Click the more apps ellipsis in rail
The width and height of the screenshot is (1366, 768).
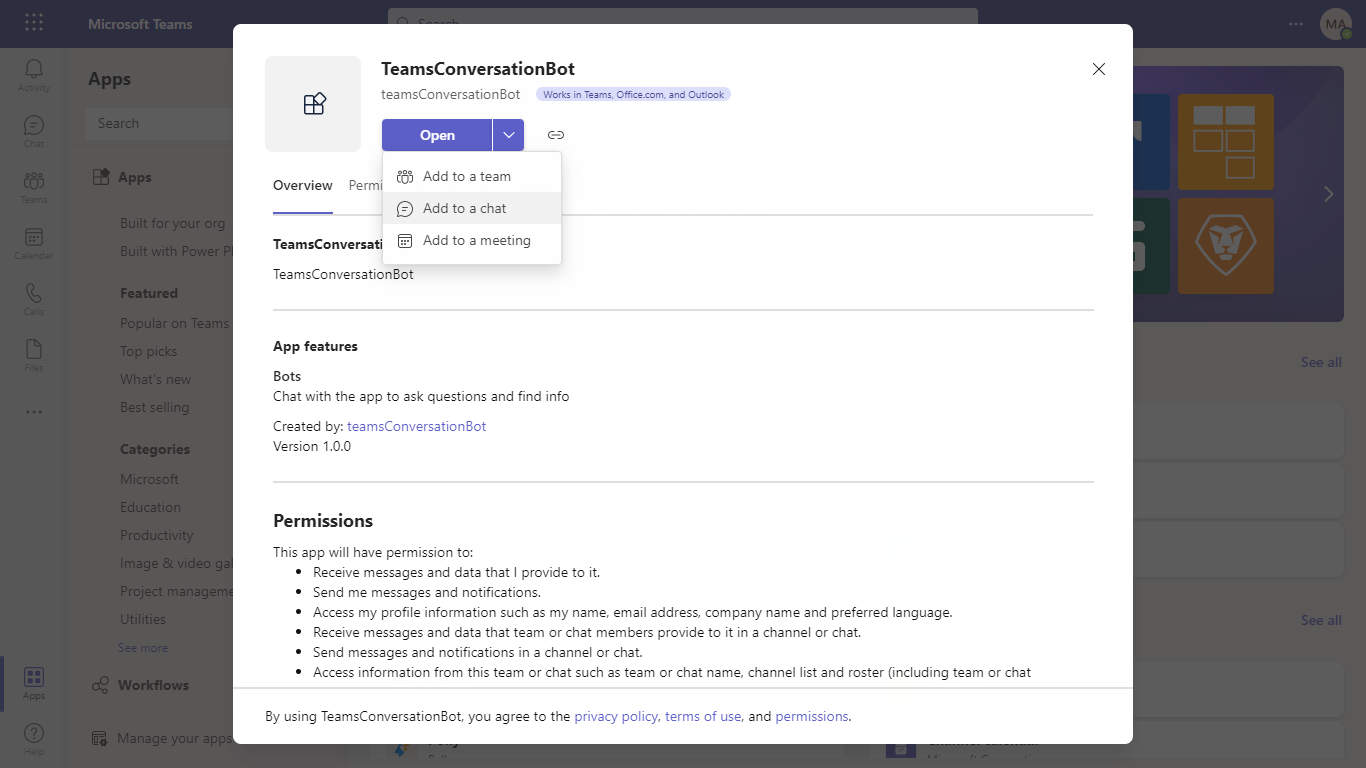[34, 412]
